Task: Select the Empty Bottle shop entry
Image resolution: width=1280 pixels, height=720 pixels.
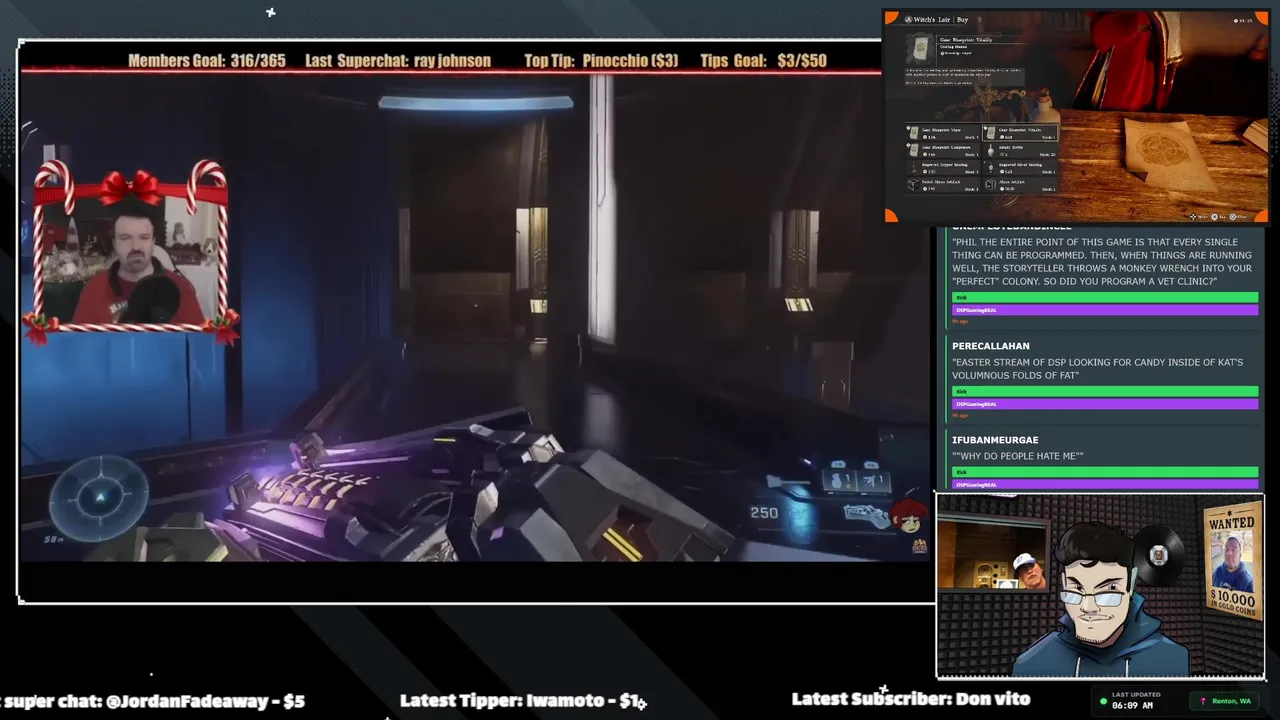Action: [1020, 151]
